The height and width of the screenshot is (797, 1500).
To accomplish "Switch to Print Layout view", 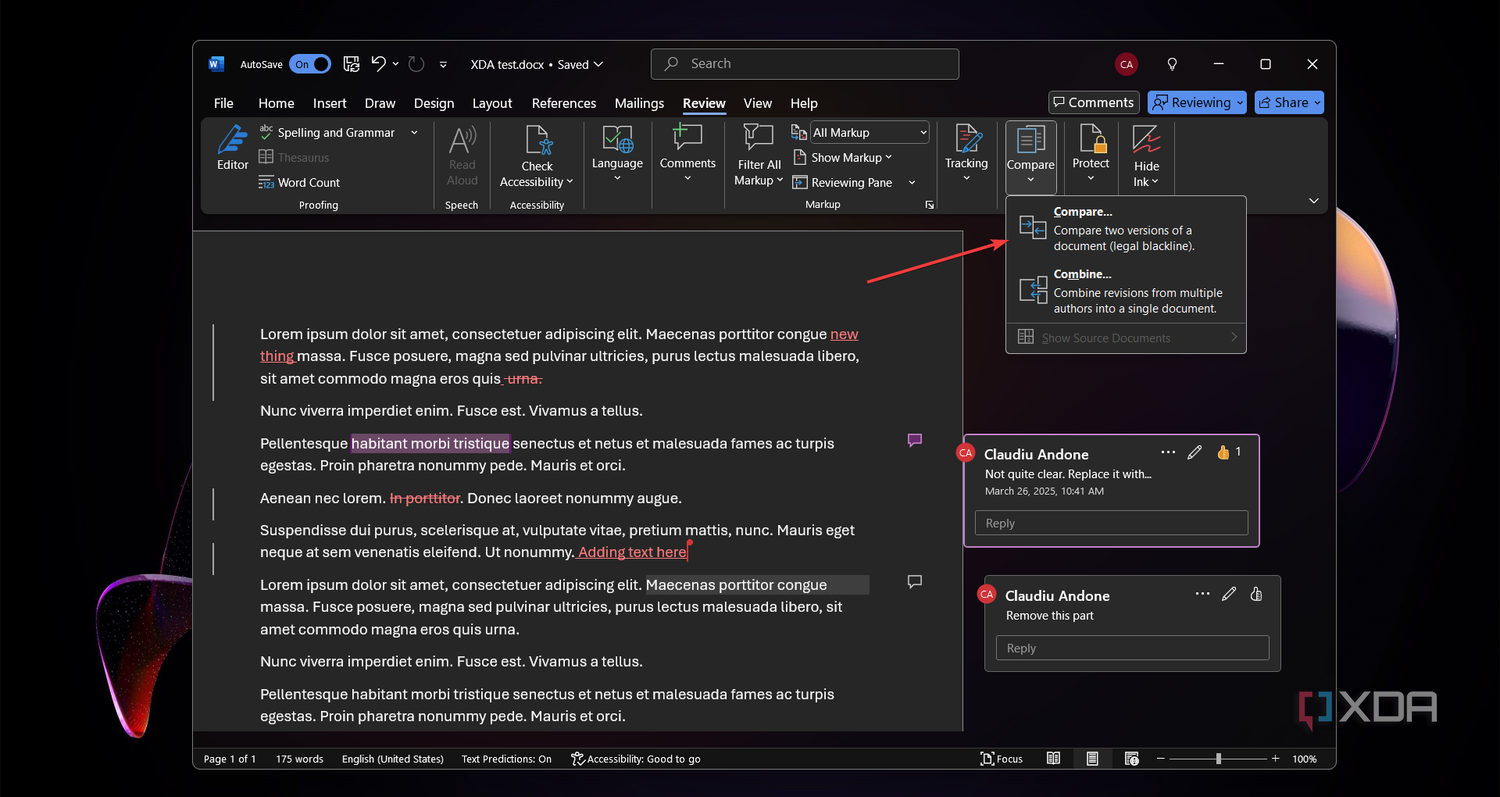I will (x=1092, y=759).
